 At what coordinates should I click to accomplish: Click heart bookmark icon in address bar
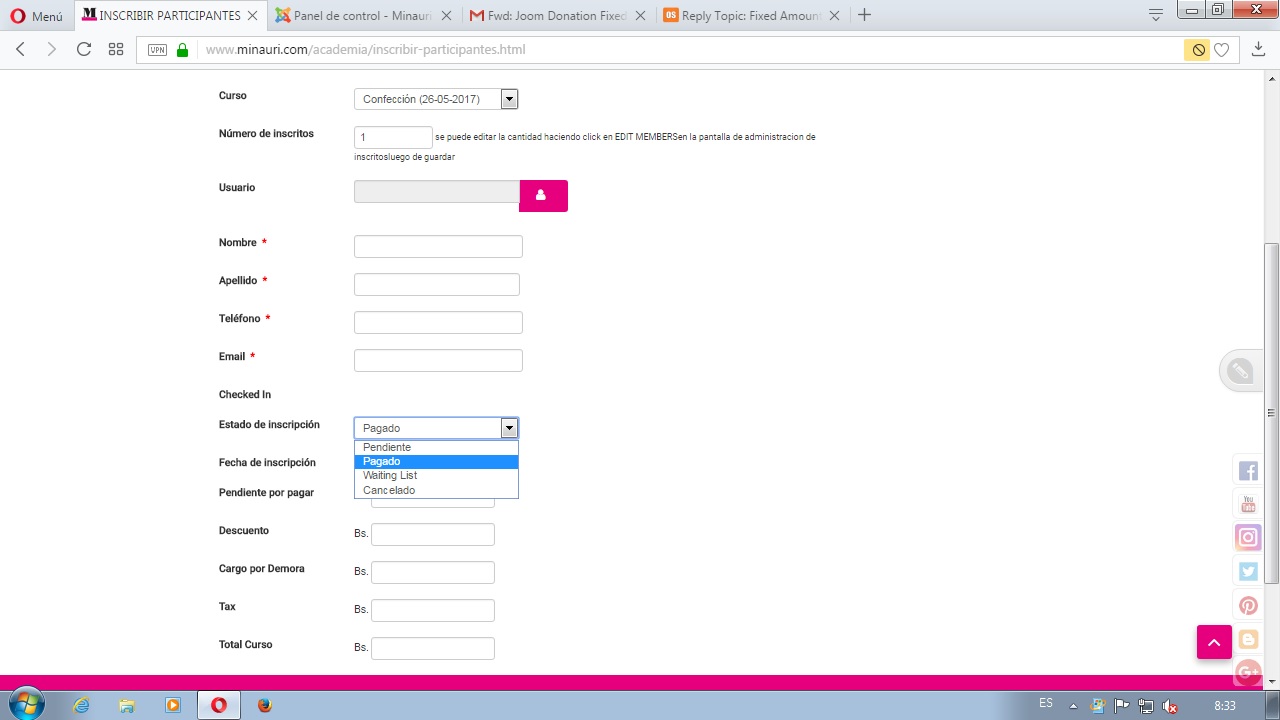tap(1221, 50)
